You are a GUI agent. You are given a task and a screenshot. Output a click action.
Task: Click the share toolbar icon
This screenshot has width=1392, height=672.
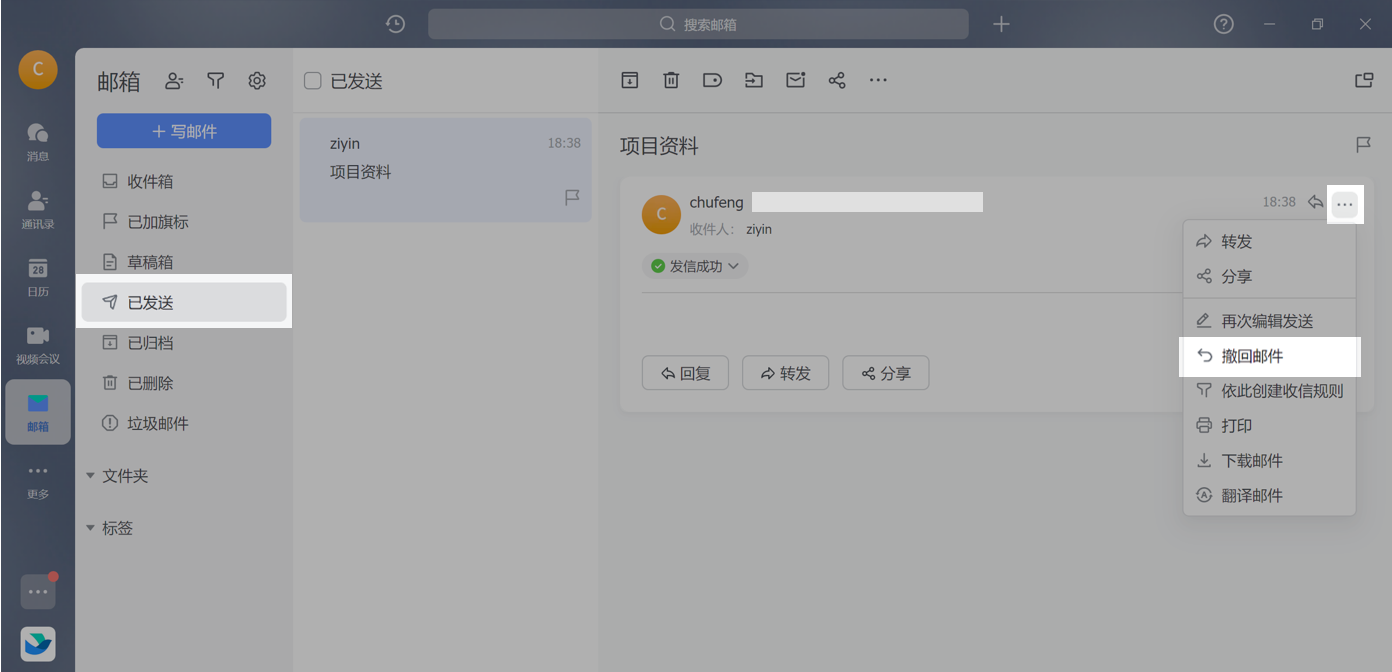(x=837, y=80)
